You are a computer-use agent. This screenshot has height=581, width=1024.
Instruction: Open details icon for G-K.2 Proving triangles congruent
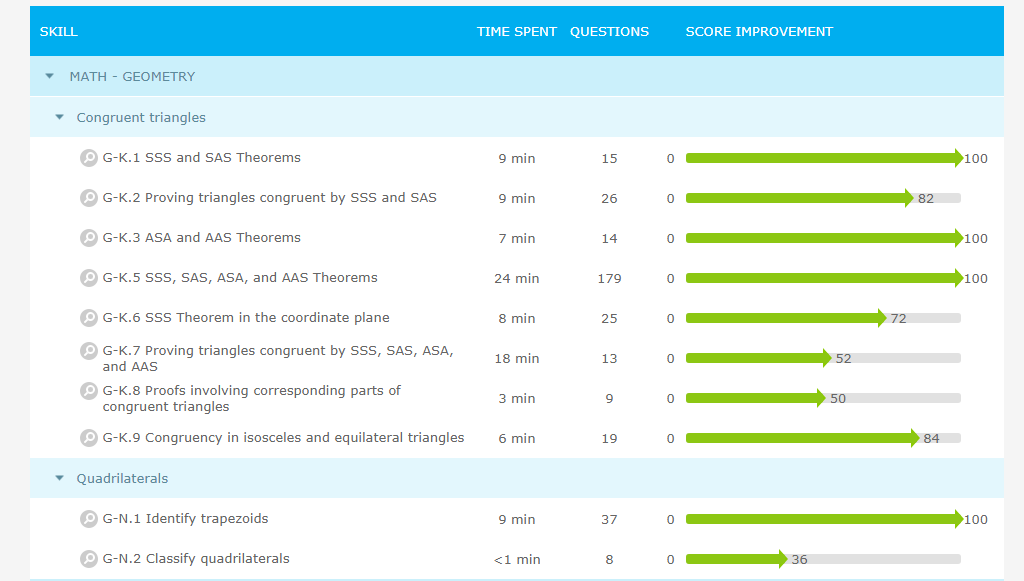pyautogui.click(x=89, y=198)
